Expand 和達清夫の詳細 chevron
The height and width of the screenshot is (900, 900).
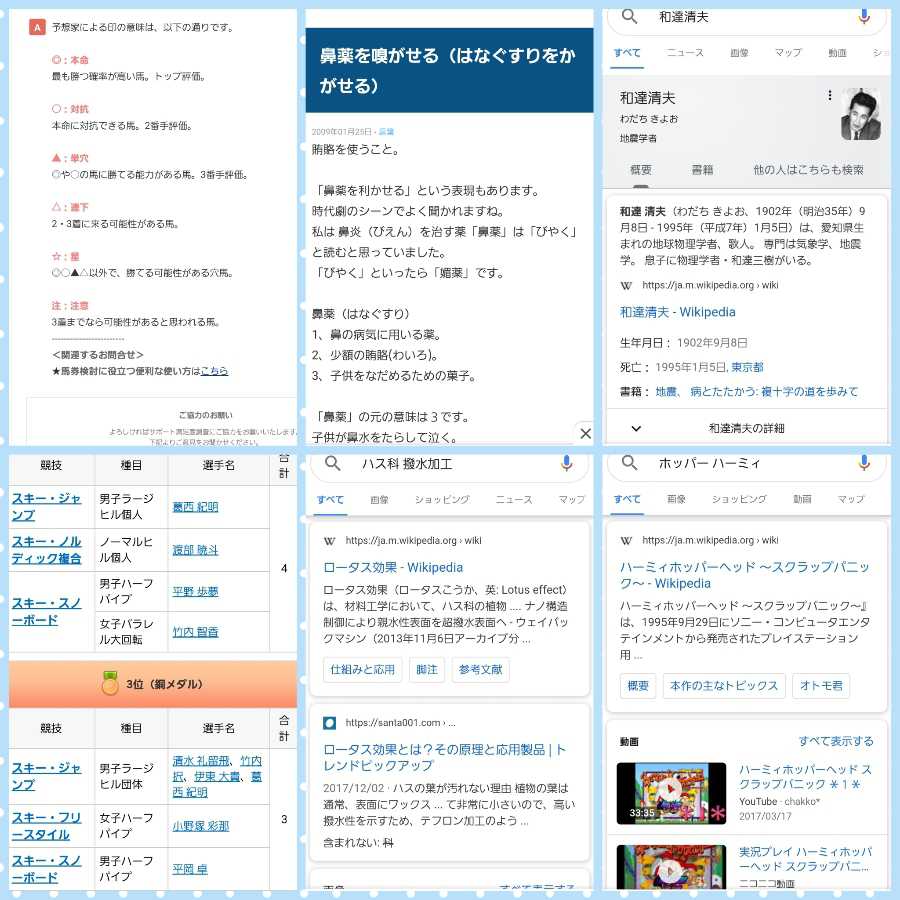(636, 428)
